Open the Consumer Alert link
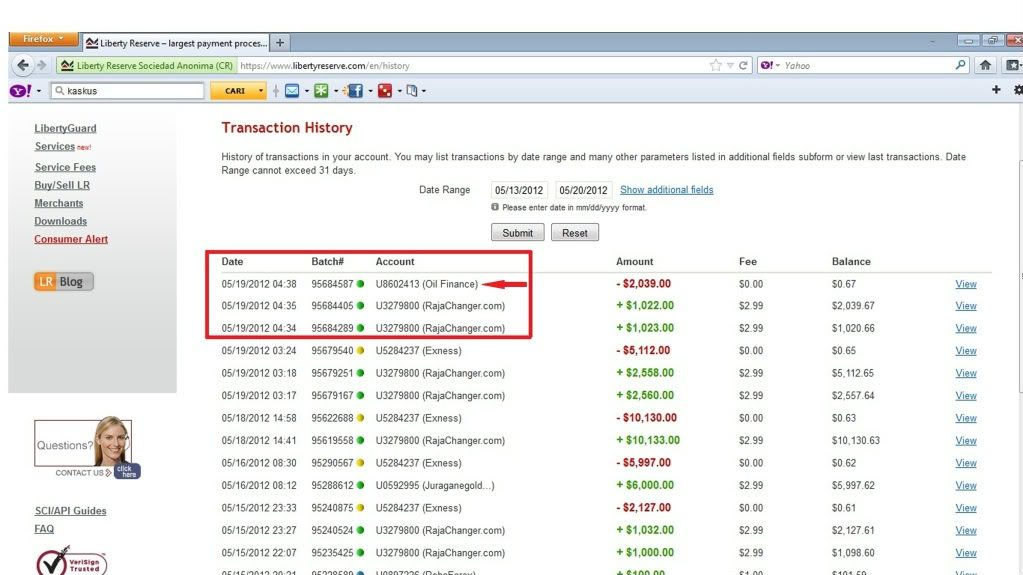Viewport: 1023px width, 575px height. 71,239
